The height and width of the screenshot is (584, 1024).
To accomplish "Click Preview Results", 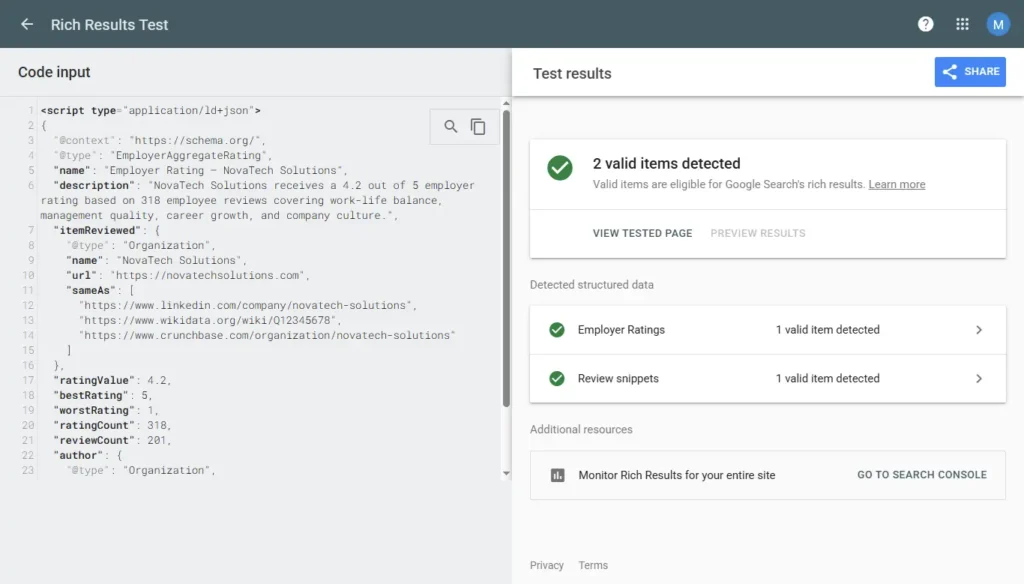I will (x=758, y=233).
